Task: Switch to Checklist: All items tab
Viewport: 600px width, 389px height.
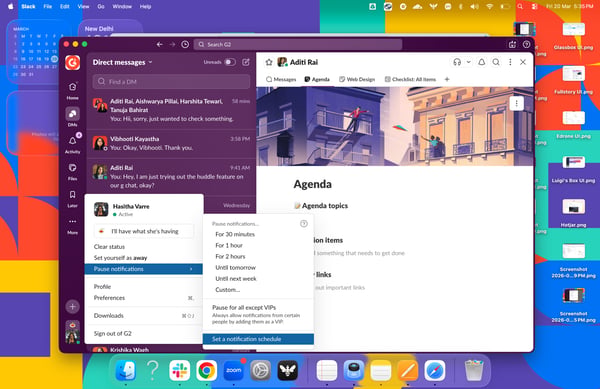Action: tap(410, 79)
